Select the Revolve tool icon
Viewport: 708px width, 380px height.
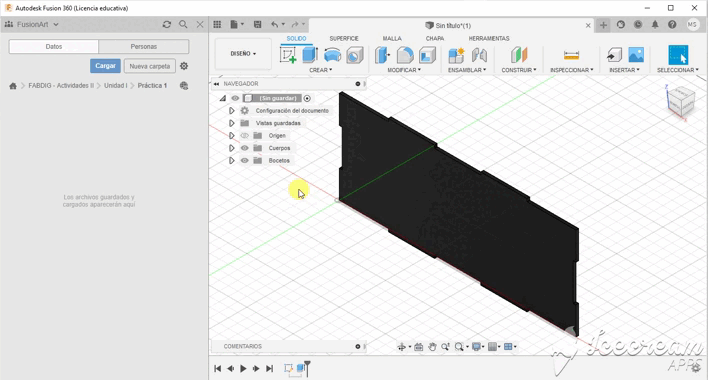click(x=332, y=55)
